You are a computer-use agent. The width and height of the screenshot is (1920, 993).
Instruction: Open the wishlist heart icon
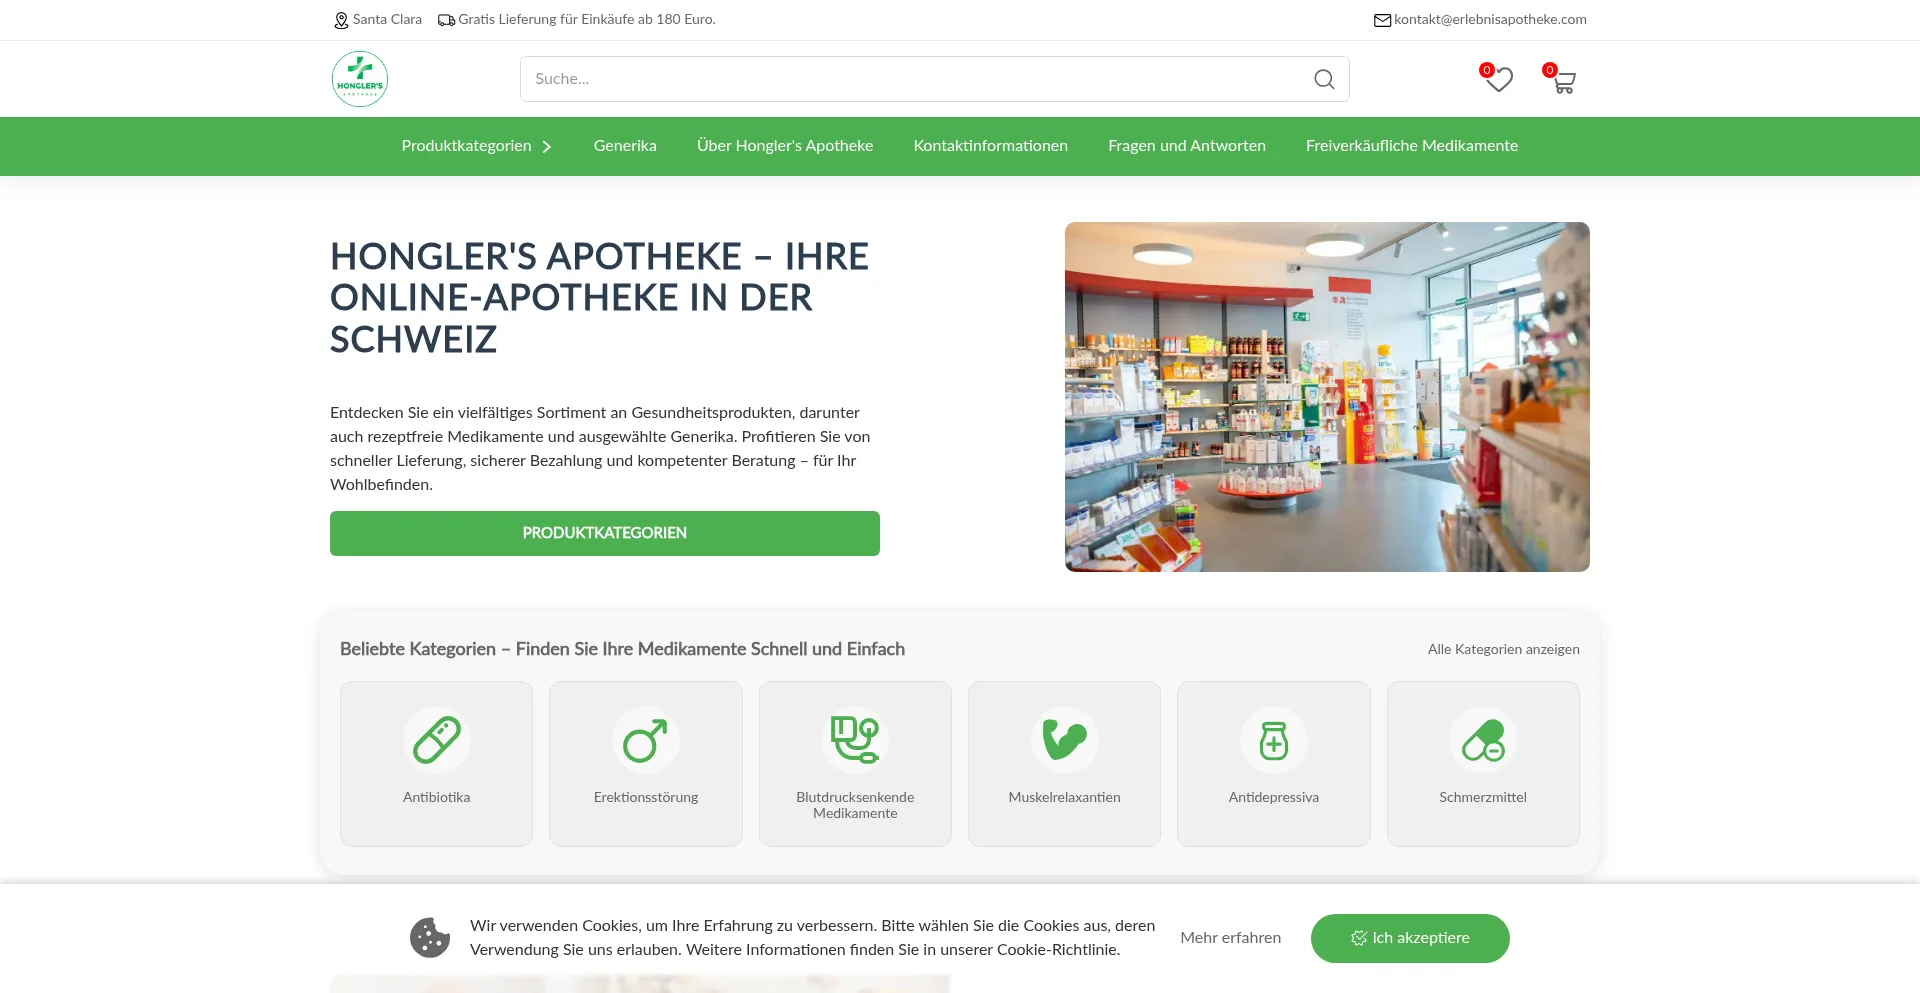pos(1498,79)
